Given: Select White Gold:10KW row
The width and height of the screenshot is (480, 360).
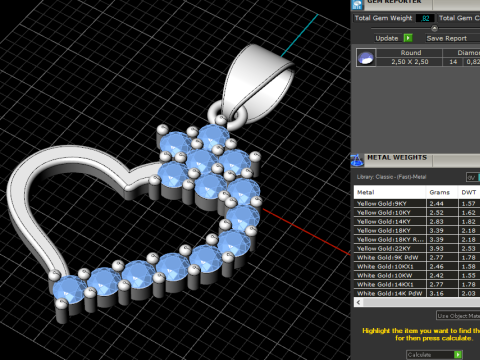Looking at the screenshot, I should [417, 276].
